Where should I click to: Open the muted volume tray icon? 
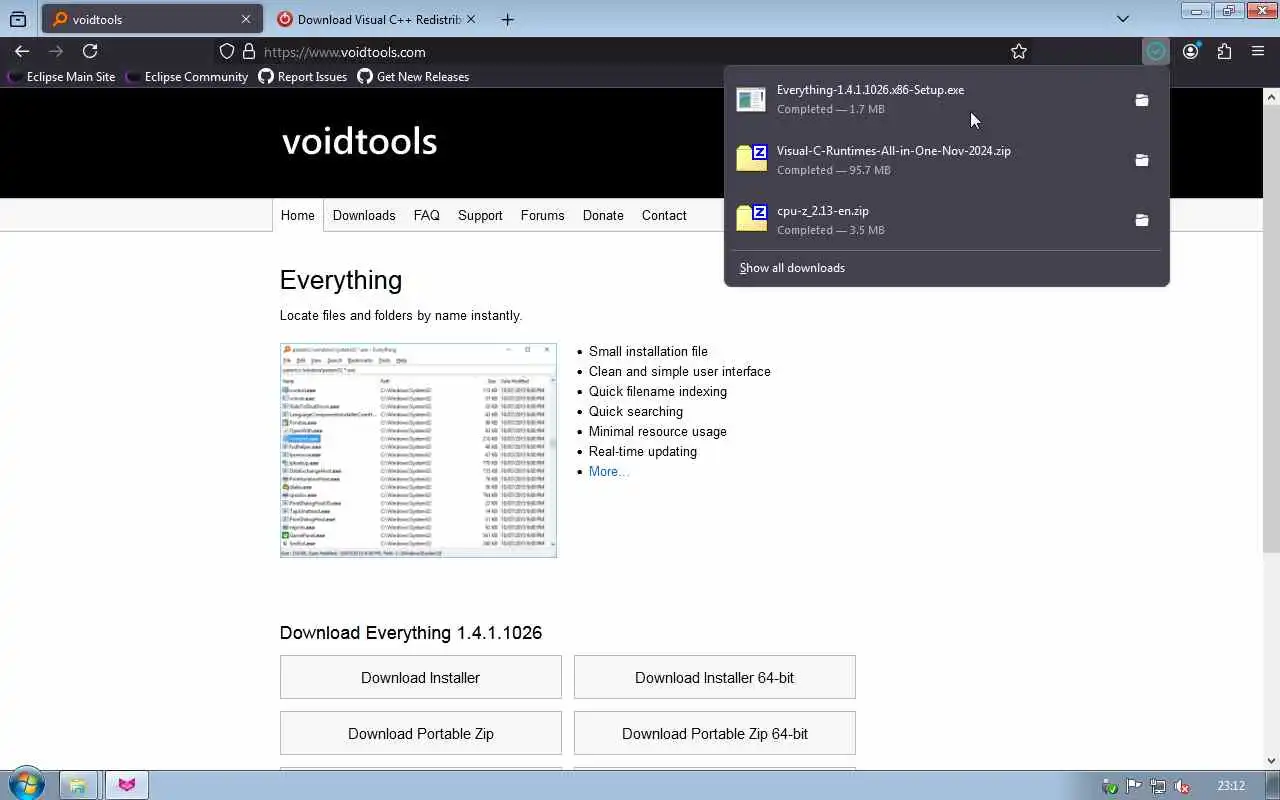coord(1182,786)
